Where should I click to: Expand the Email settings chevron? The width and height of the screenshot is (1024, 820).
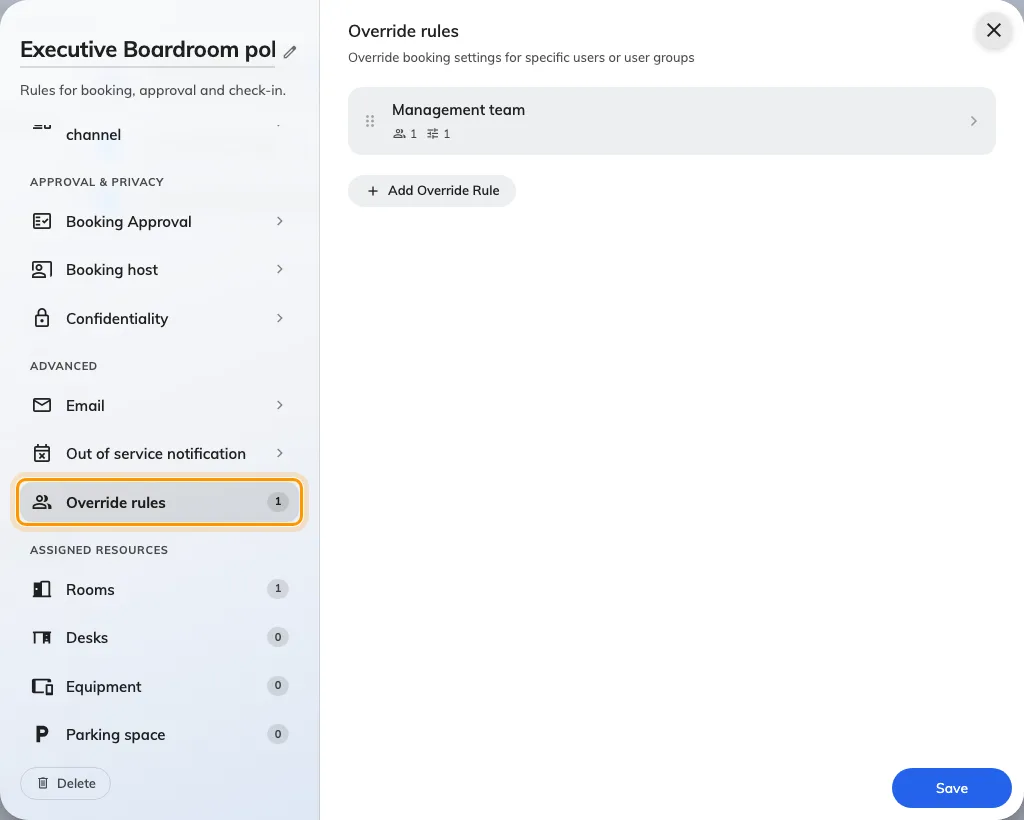pos(280,405)
